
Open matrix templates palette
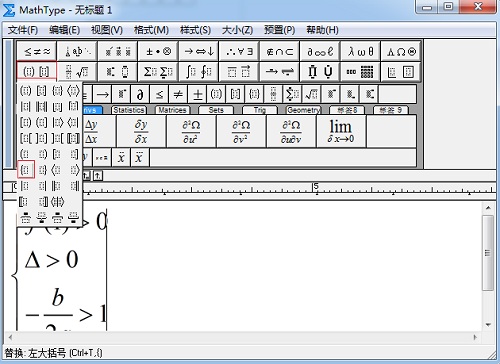[x=361, y=72]
